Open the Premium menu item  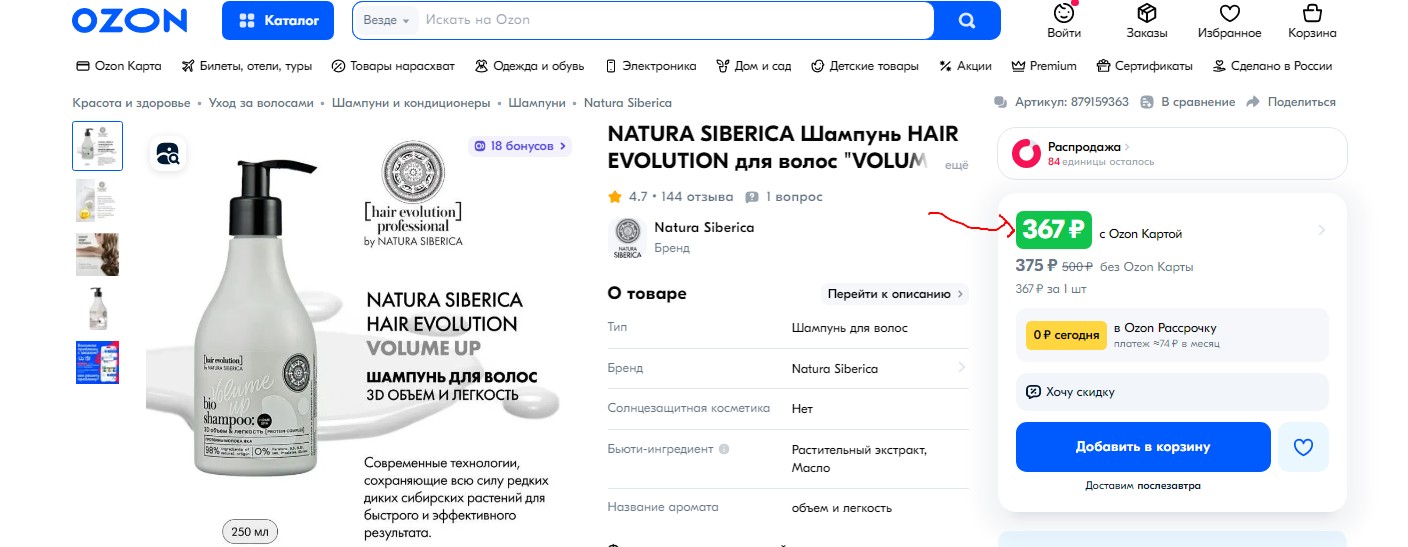(1044, 66)
